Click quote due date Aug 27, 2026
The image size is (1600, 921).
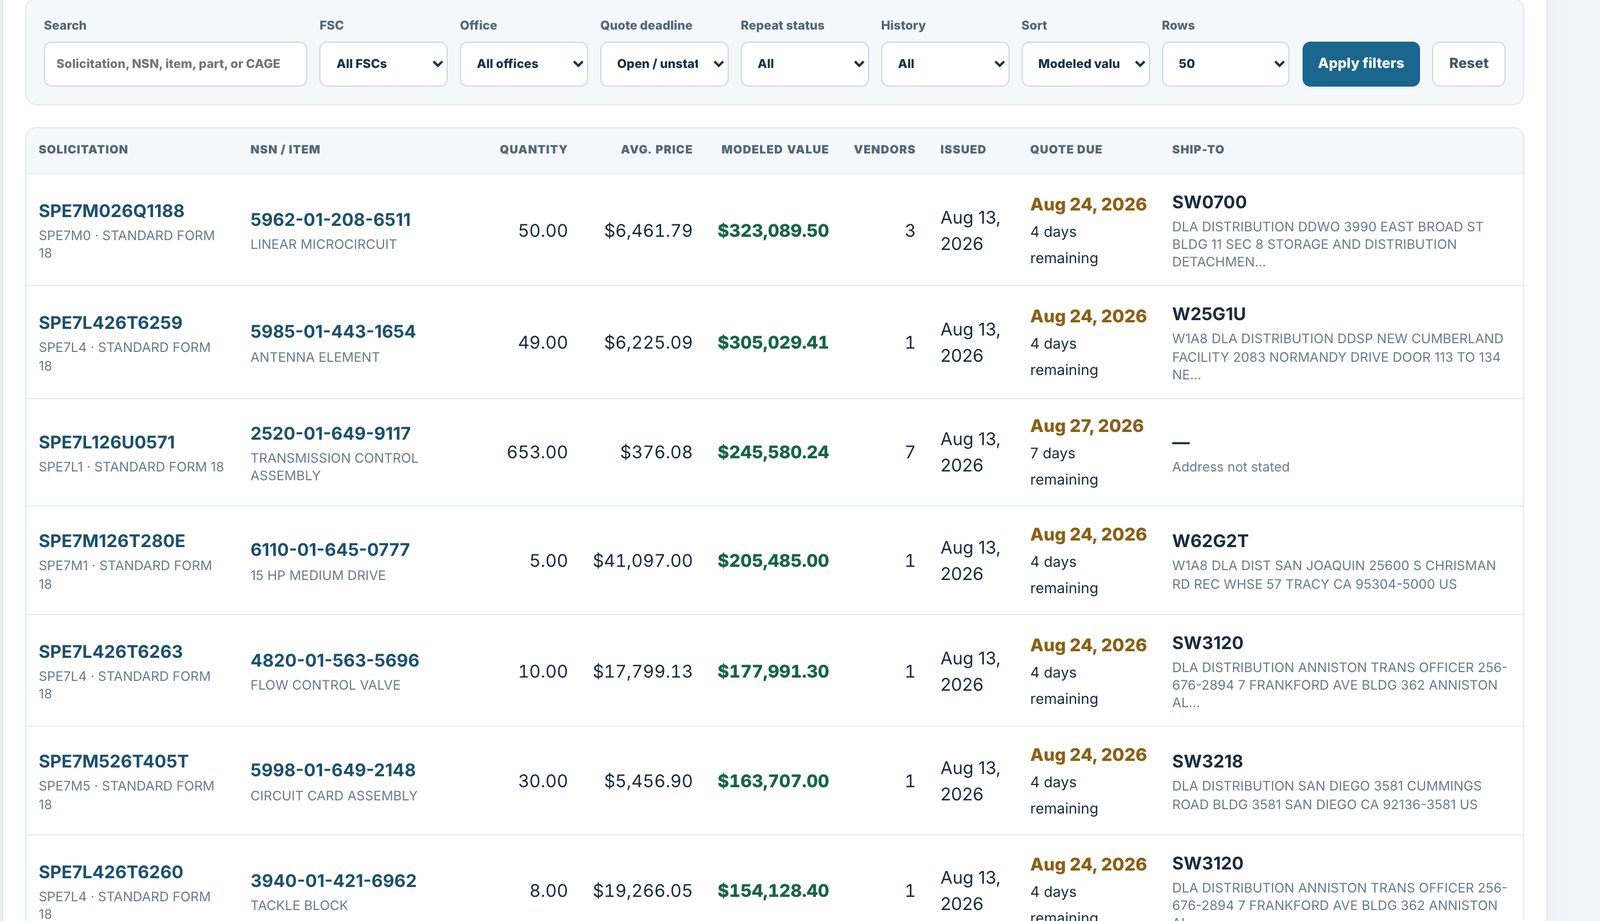click(x=1087, y=426)
